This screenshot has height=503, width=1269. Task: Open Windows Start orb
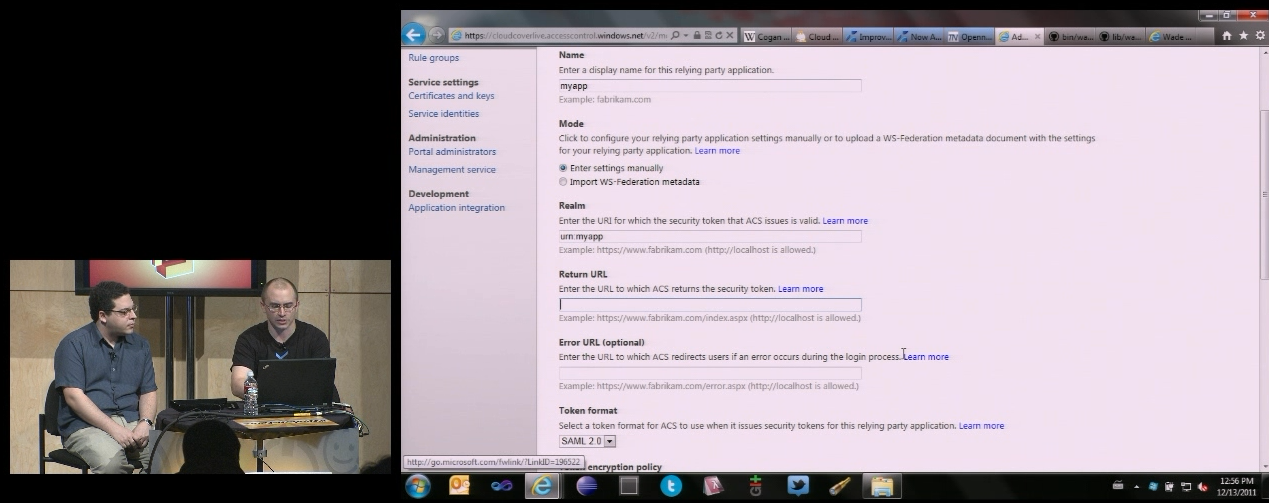pyautogui.click(x=417, y=486)
